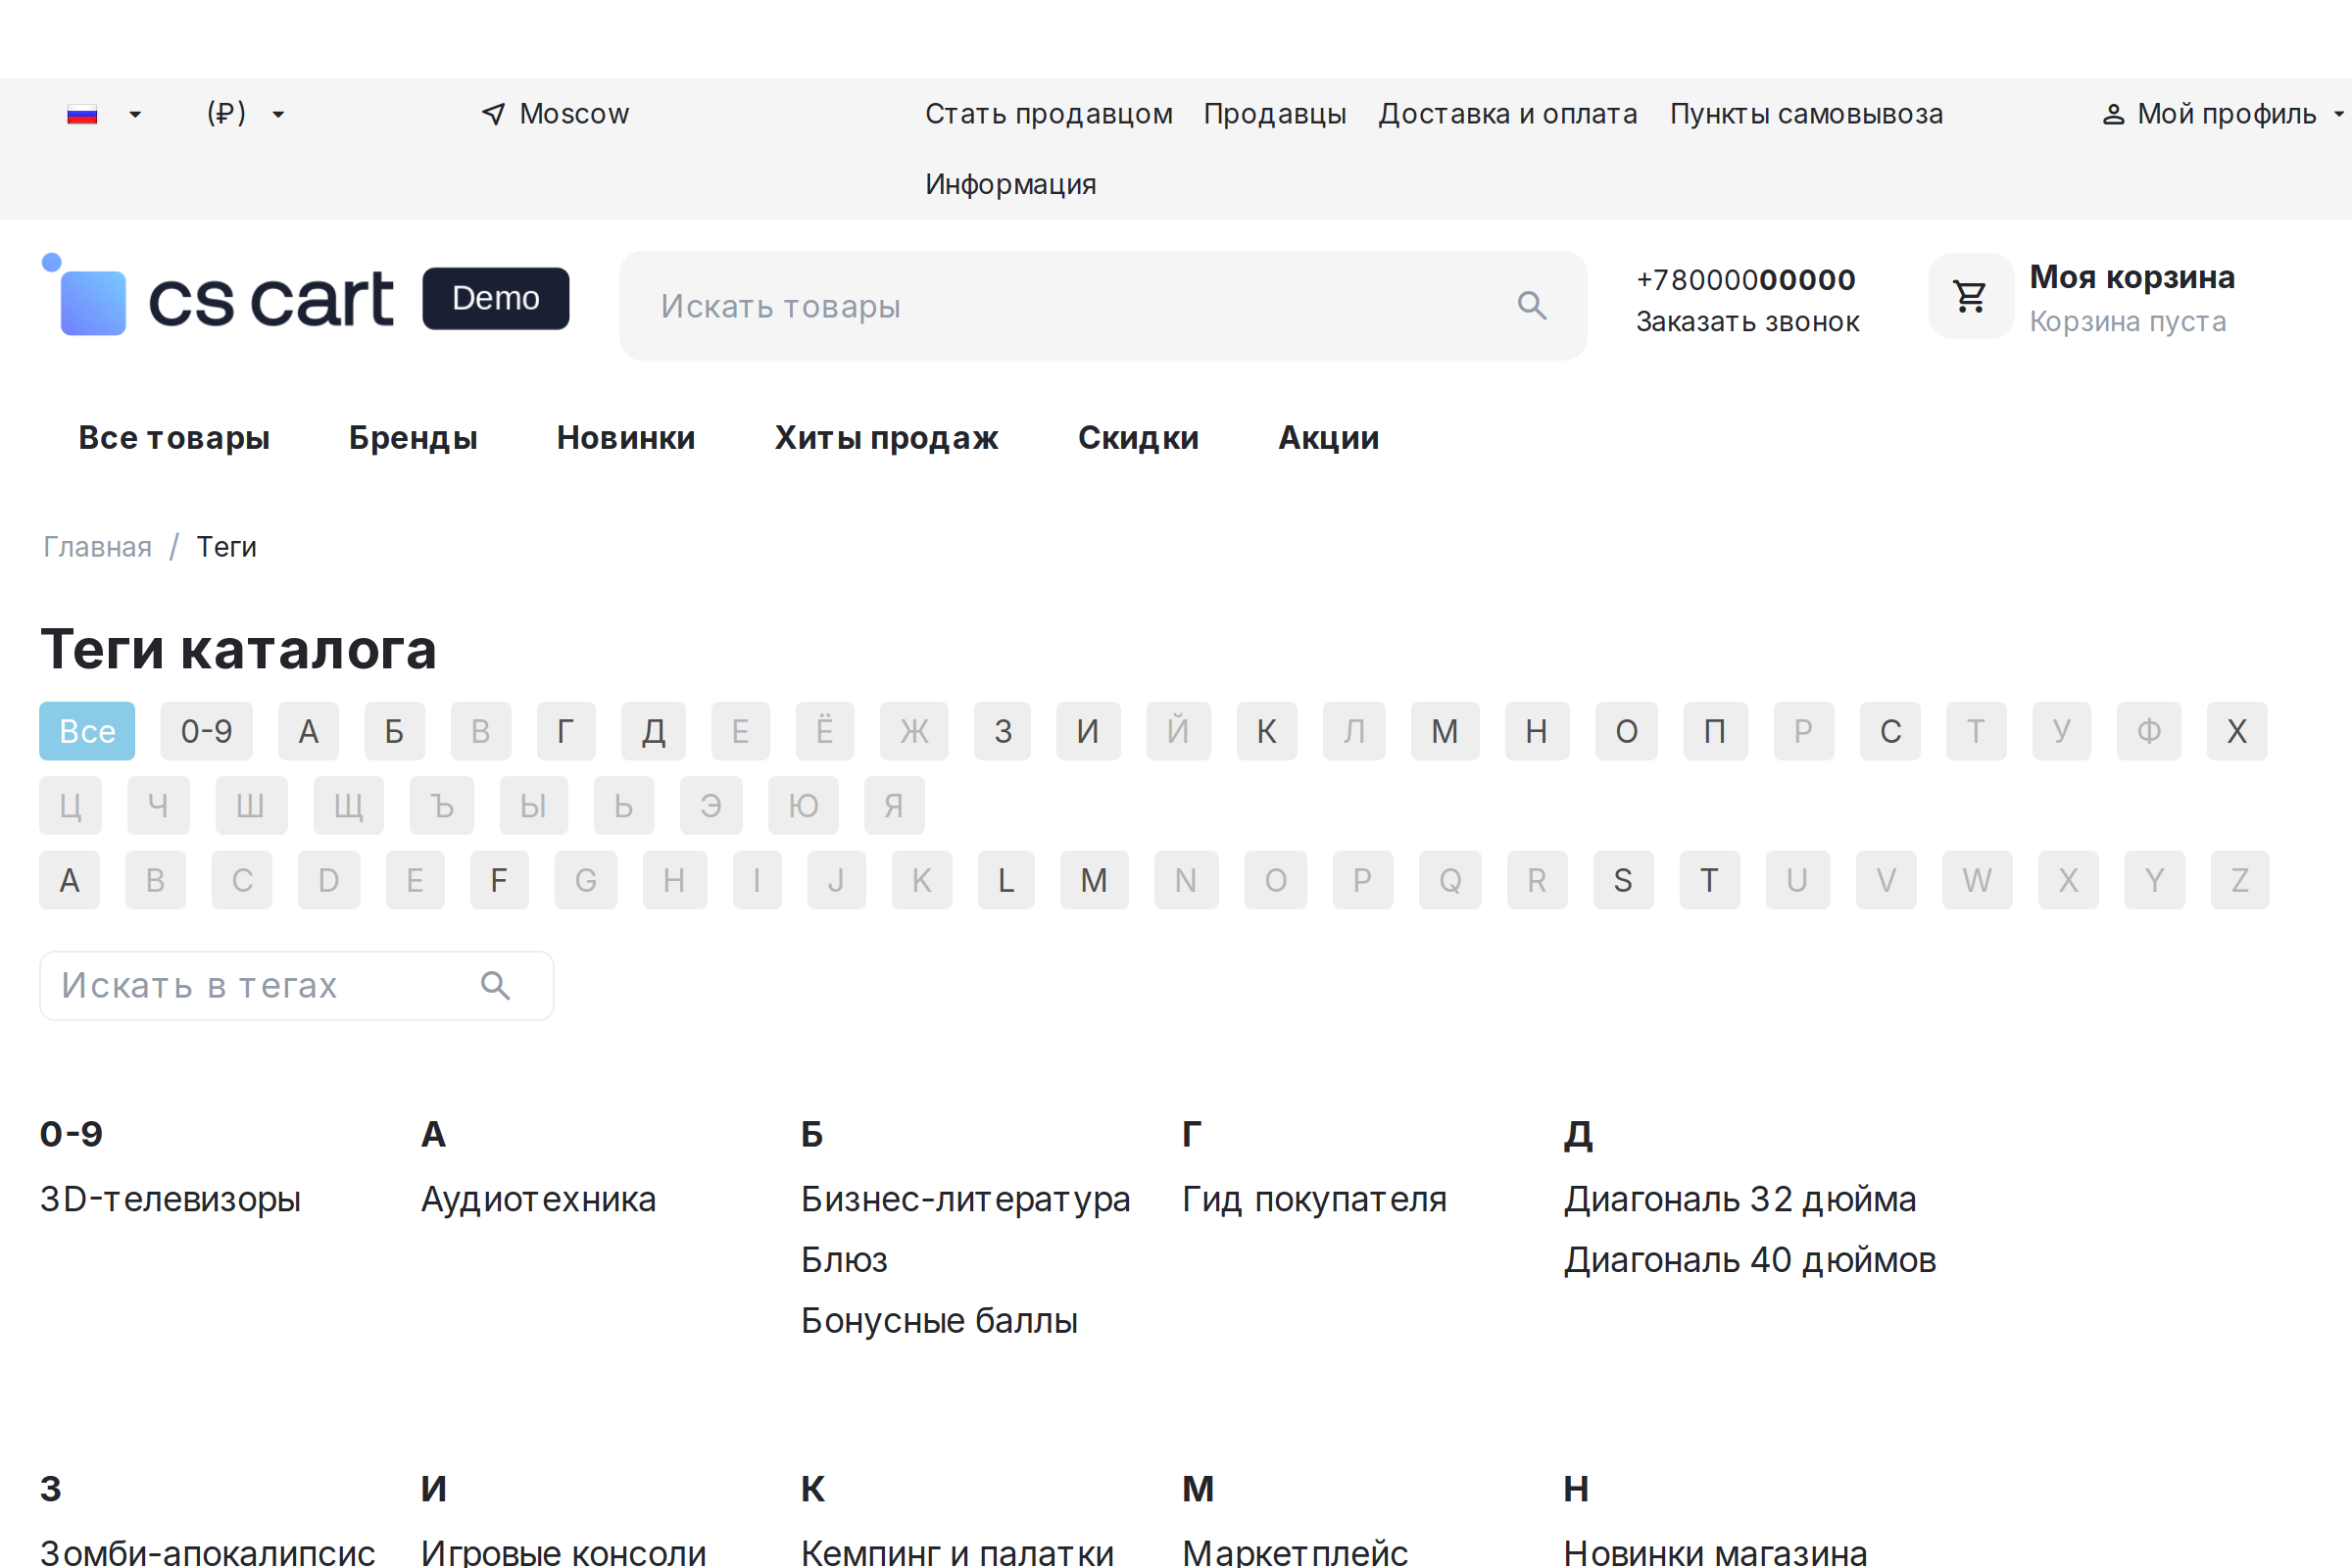Viewport: 2352px width, 1568px height.
Task: Open the language dropdown arrow
Action: point(135,114)
